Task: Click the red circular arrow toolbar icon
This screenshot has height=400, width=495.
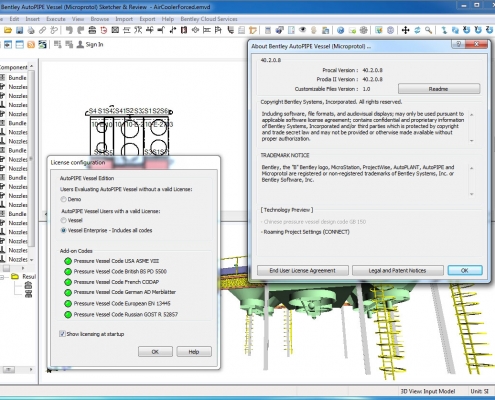Action: click(104, 30)
